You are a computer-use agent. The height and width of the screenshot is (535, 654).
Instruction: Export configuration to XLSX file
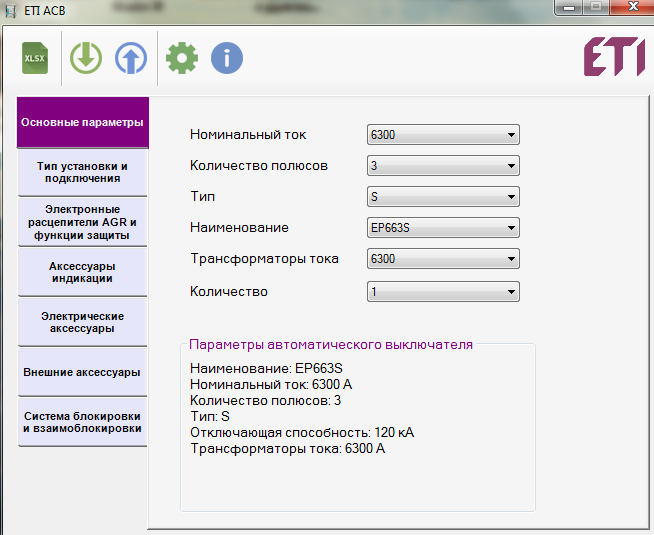[x=35, y=58]
